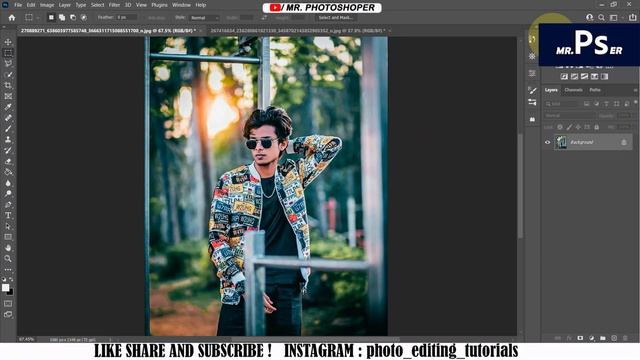Open the Layer menu
Screen dimensions: 640x360
tap(64, 5)
